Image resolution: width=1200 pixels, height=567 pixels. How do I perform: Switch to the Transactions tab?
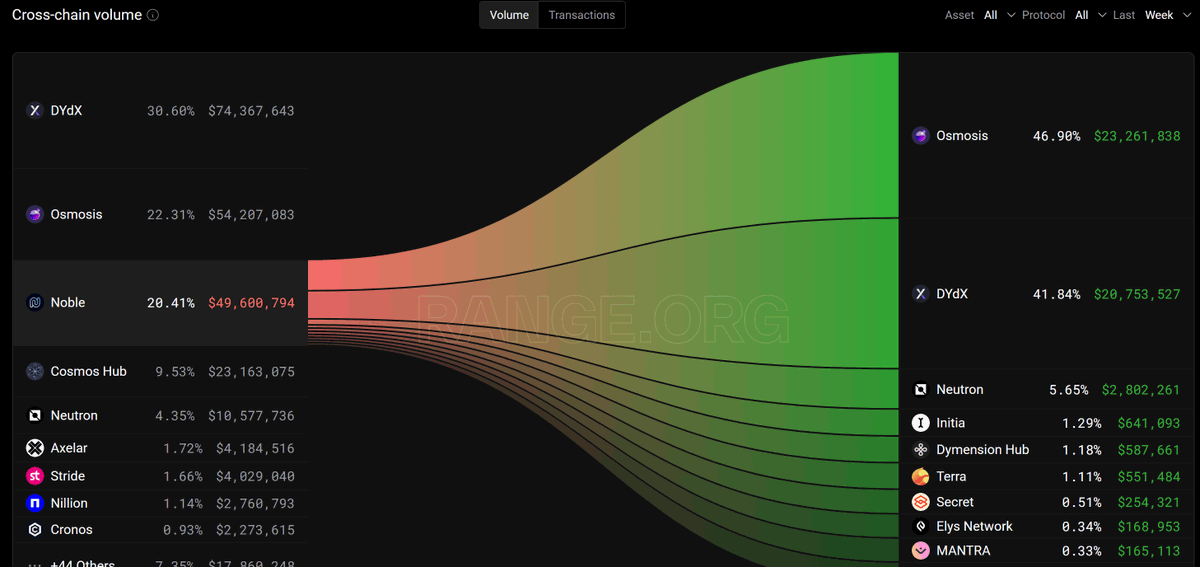click(582, 15)
